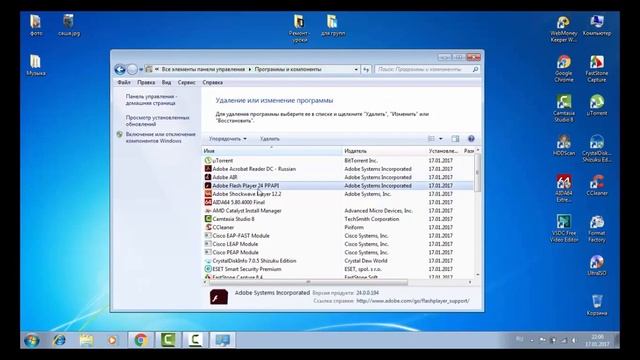Open the HDDScan desktop icon
This screenshot has height=360, width=640.
click(x=564, y=145)
